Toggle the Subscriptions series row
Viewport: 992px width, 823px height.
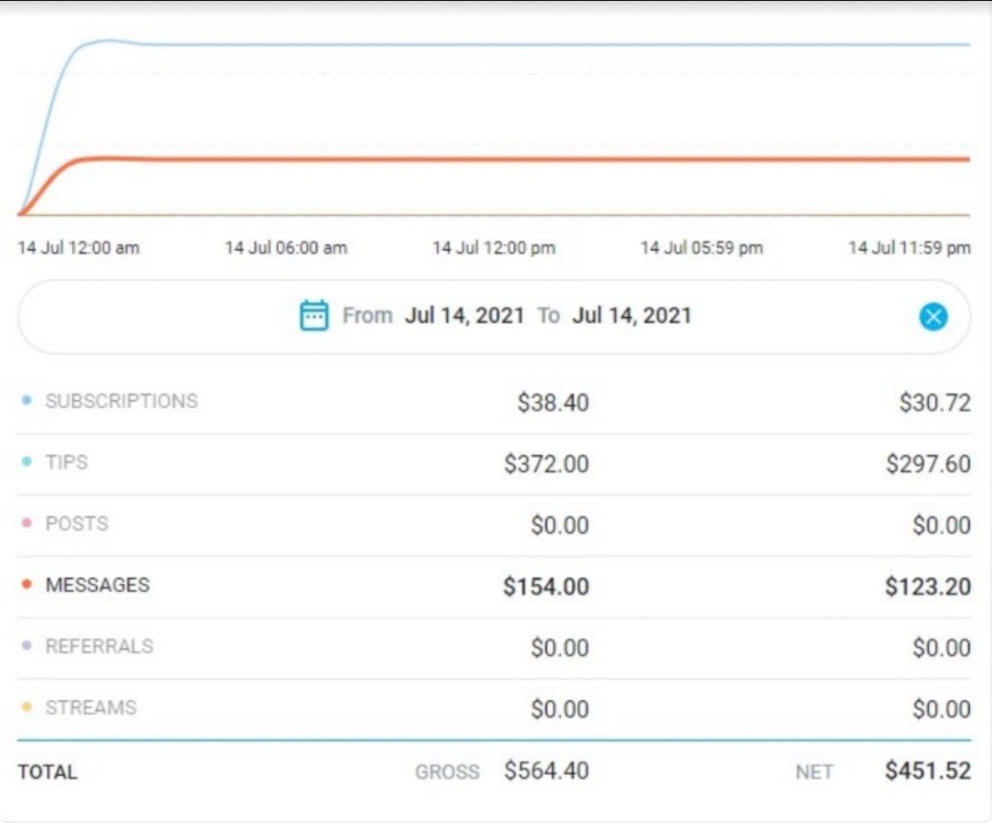[x=494, y=402]
